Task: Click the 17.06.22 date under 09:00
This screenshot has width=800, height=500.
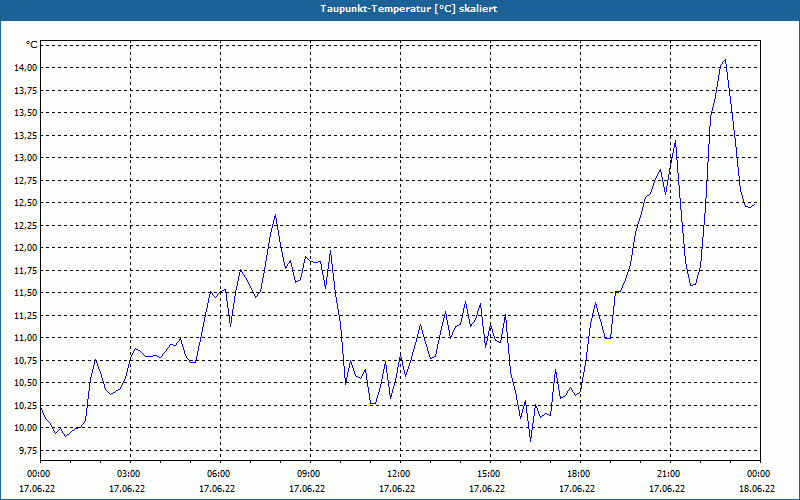Action: point(307,488)
